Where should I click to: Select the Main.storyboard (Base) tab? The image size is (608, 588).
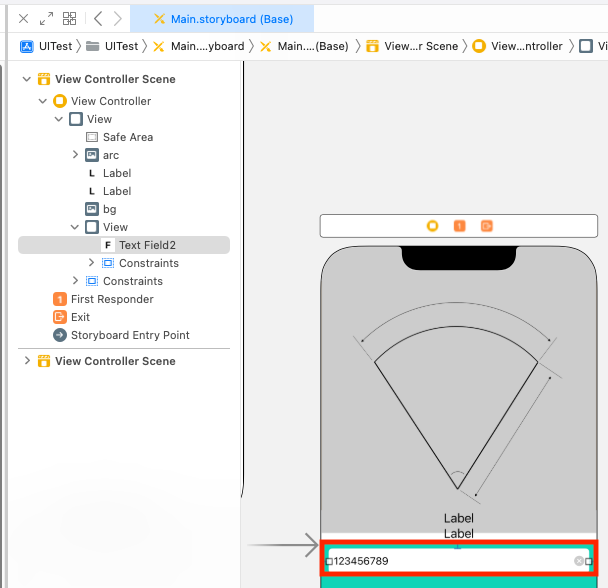pos(222,19)
